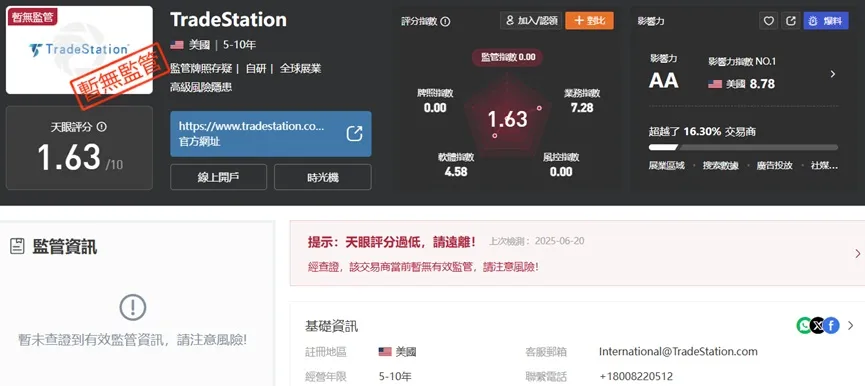This screenshot has height=386, width=865.
Task: Click the phone number +18008220512
Action: (x=636, y=377)
